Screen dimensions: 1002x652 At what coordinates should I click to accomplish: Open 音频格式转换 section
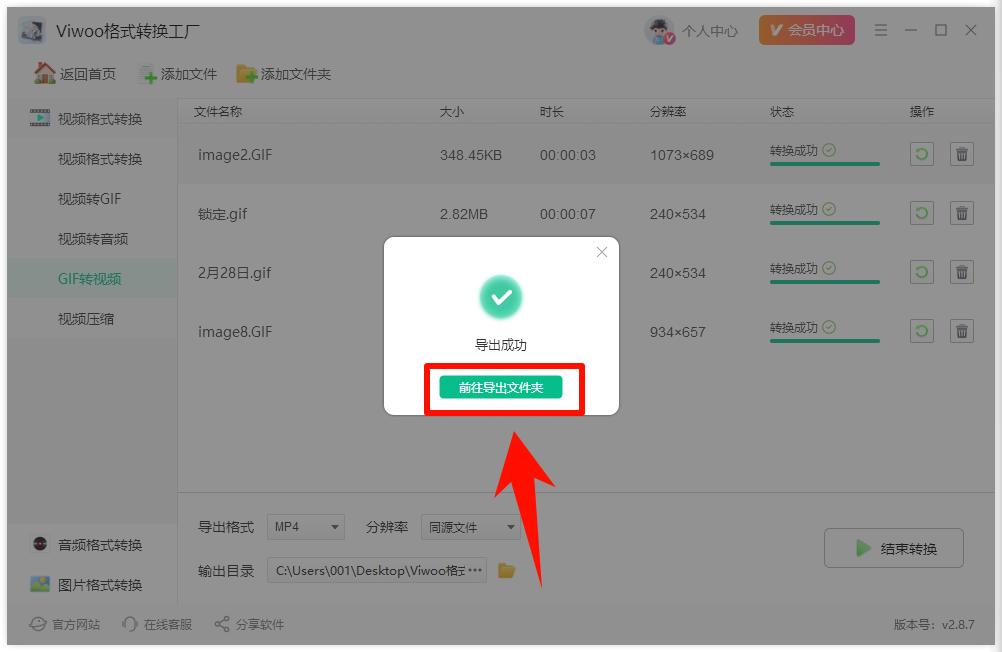(87, 545)
